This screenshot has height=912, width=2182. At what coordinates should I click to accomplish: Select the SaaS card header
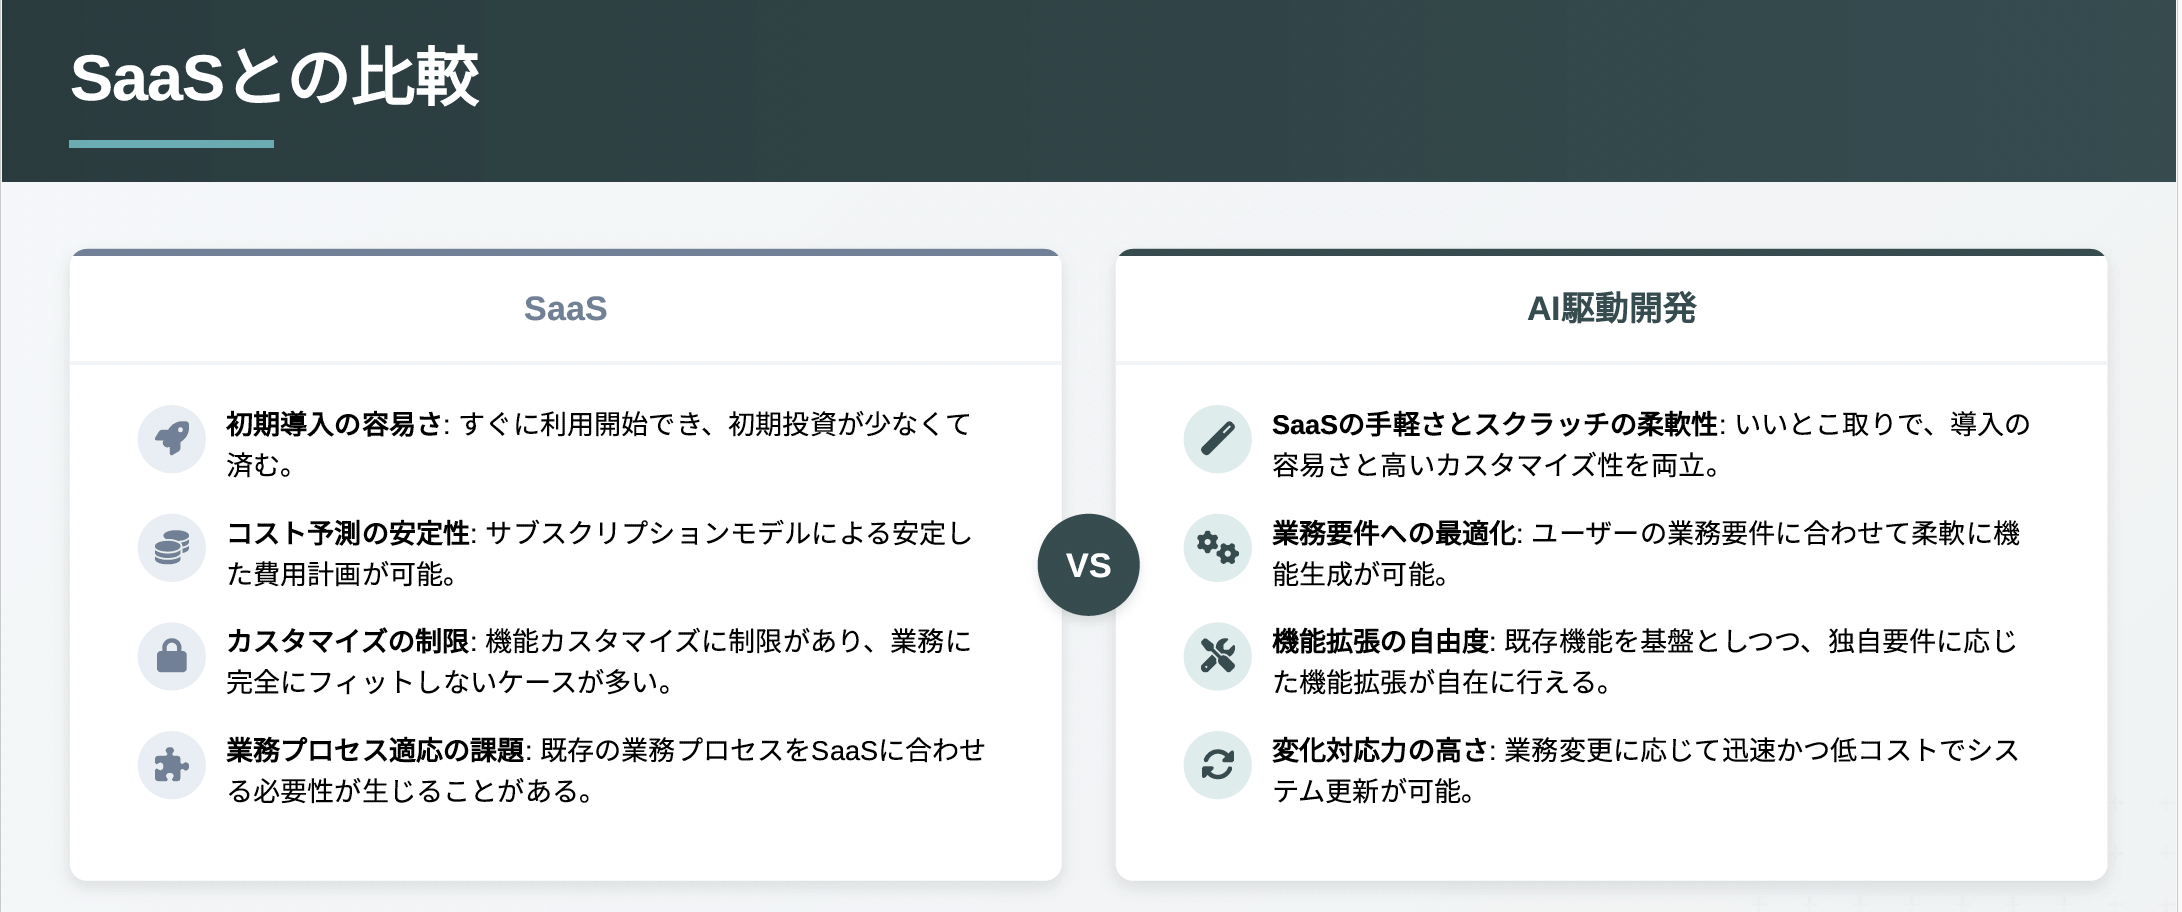[566, 308]
